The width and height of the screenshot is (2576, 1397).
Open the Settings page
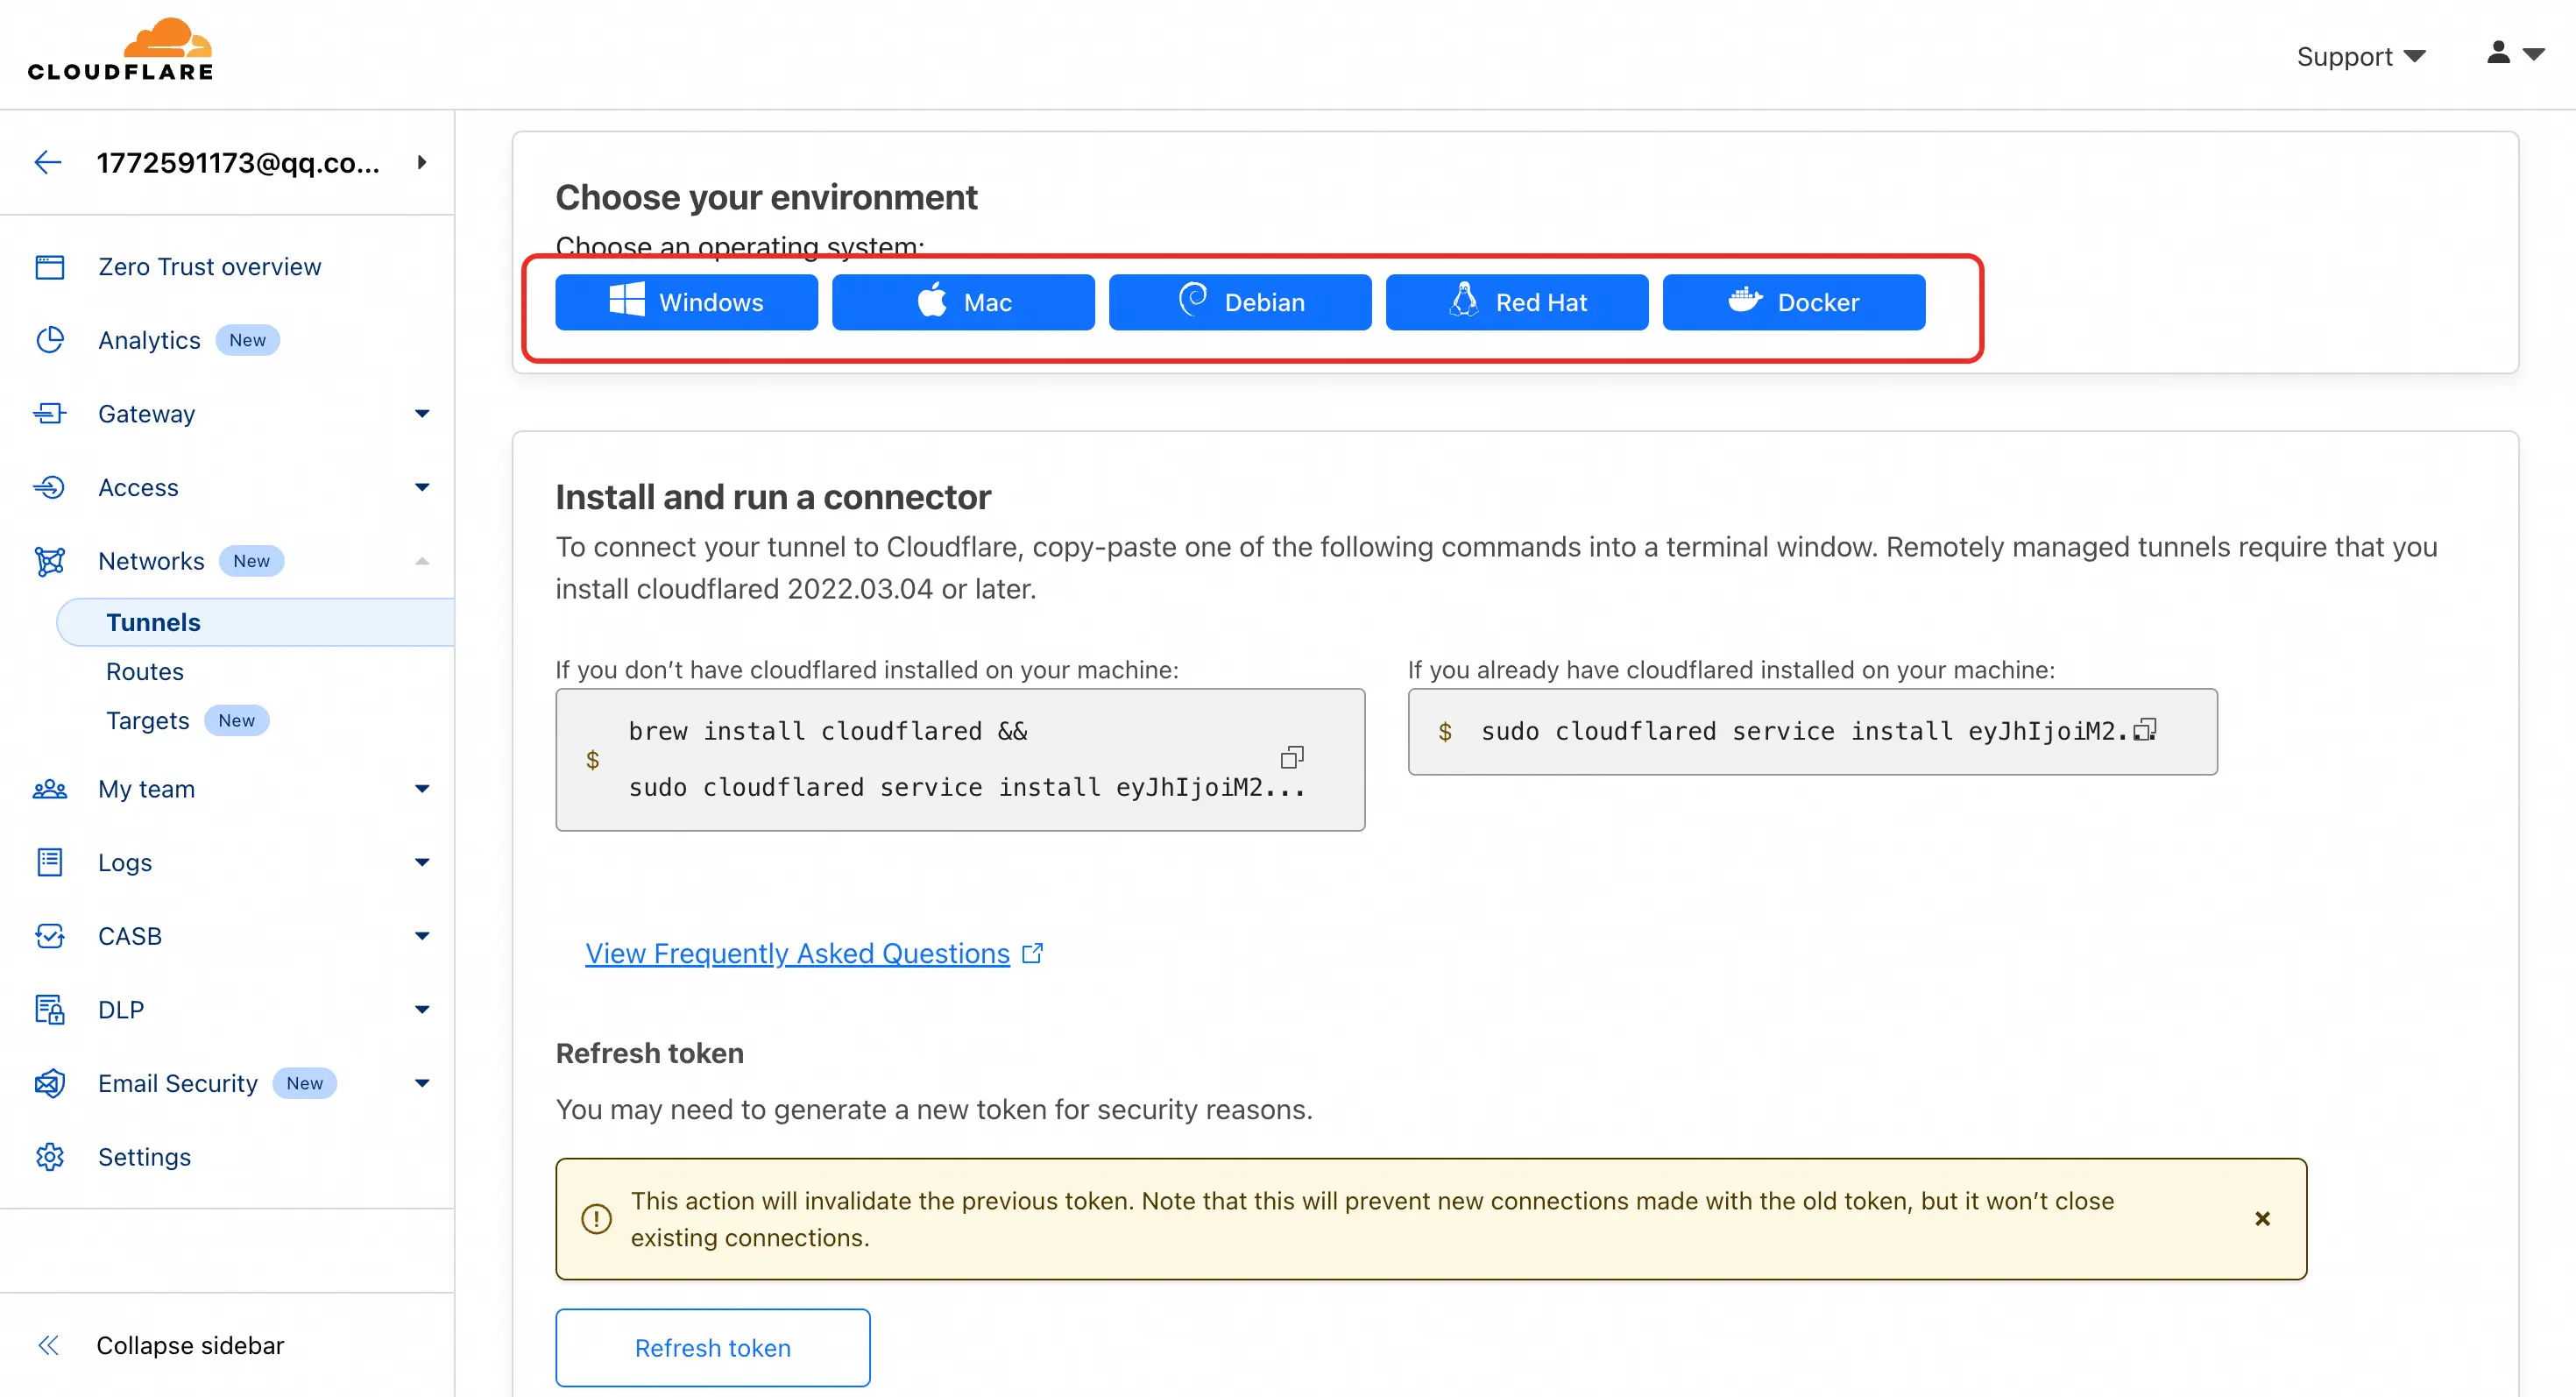tap(144, 1157)
